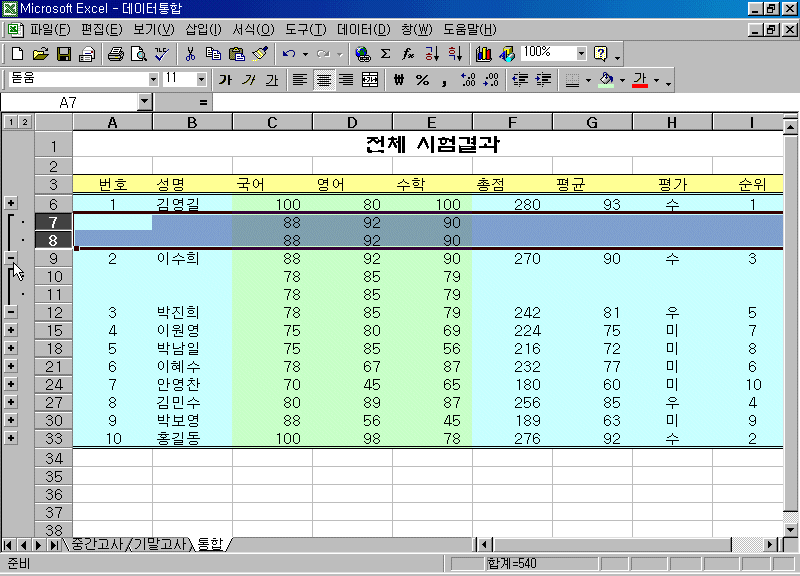
Task: Click vertical scrollbar down arrow
Action: pos(790,530)
